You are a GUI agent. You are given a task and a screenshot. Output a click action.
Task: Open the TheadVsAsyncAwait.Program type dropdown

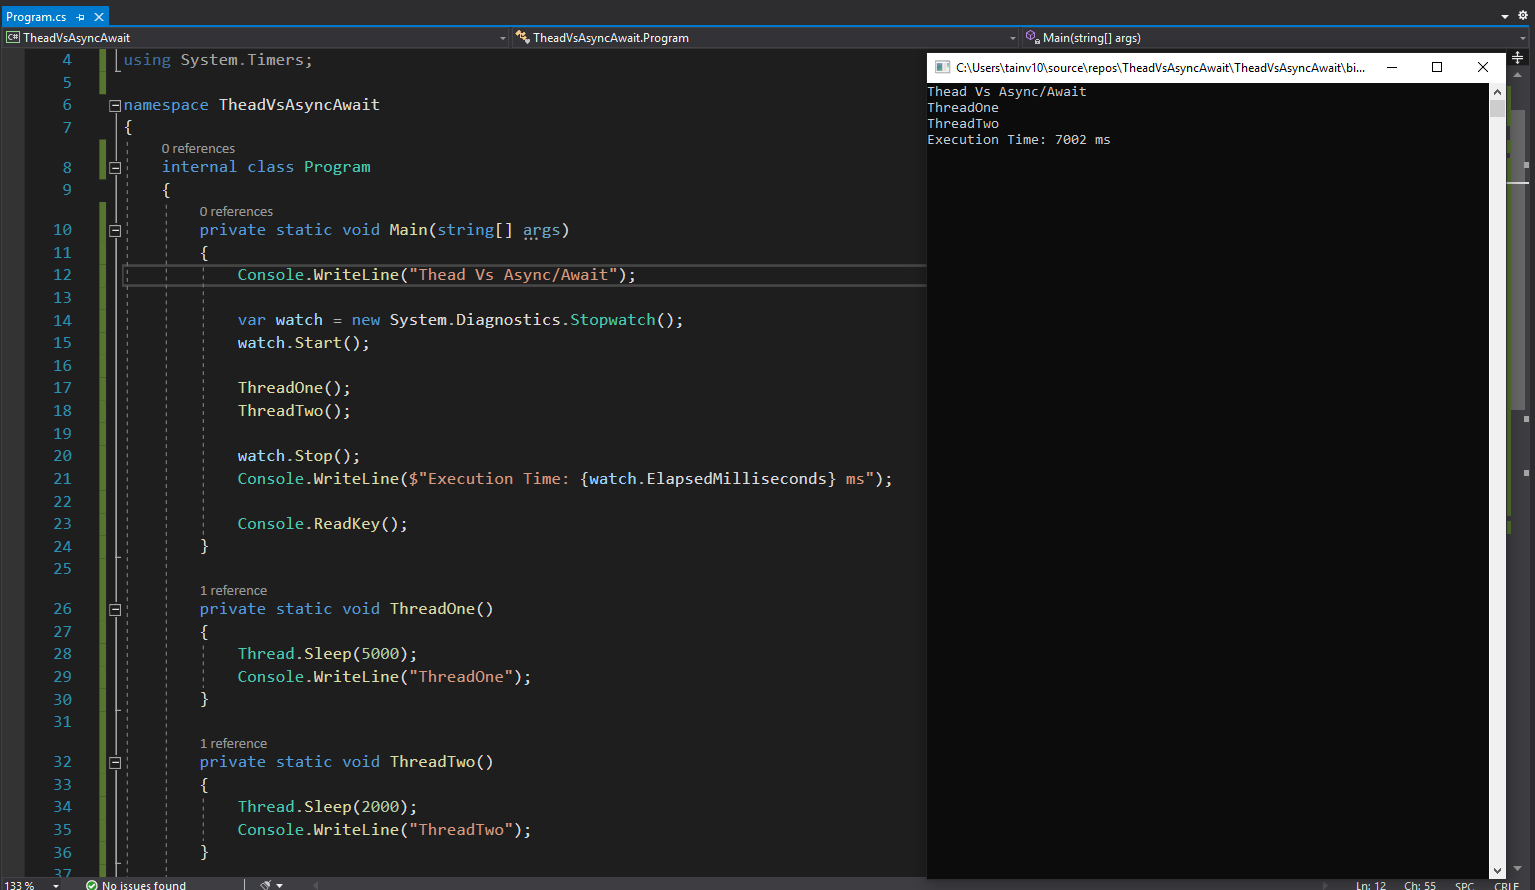1013,38
